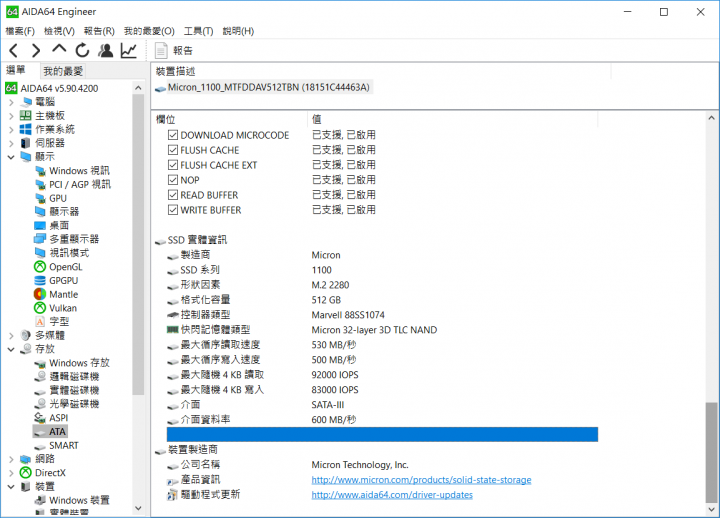Open the 邏輯磁碟機 logical drives entry
This screenshot has width=720, height=518.
[x=74, y=377]
